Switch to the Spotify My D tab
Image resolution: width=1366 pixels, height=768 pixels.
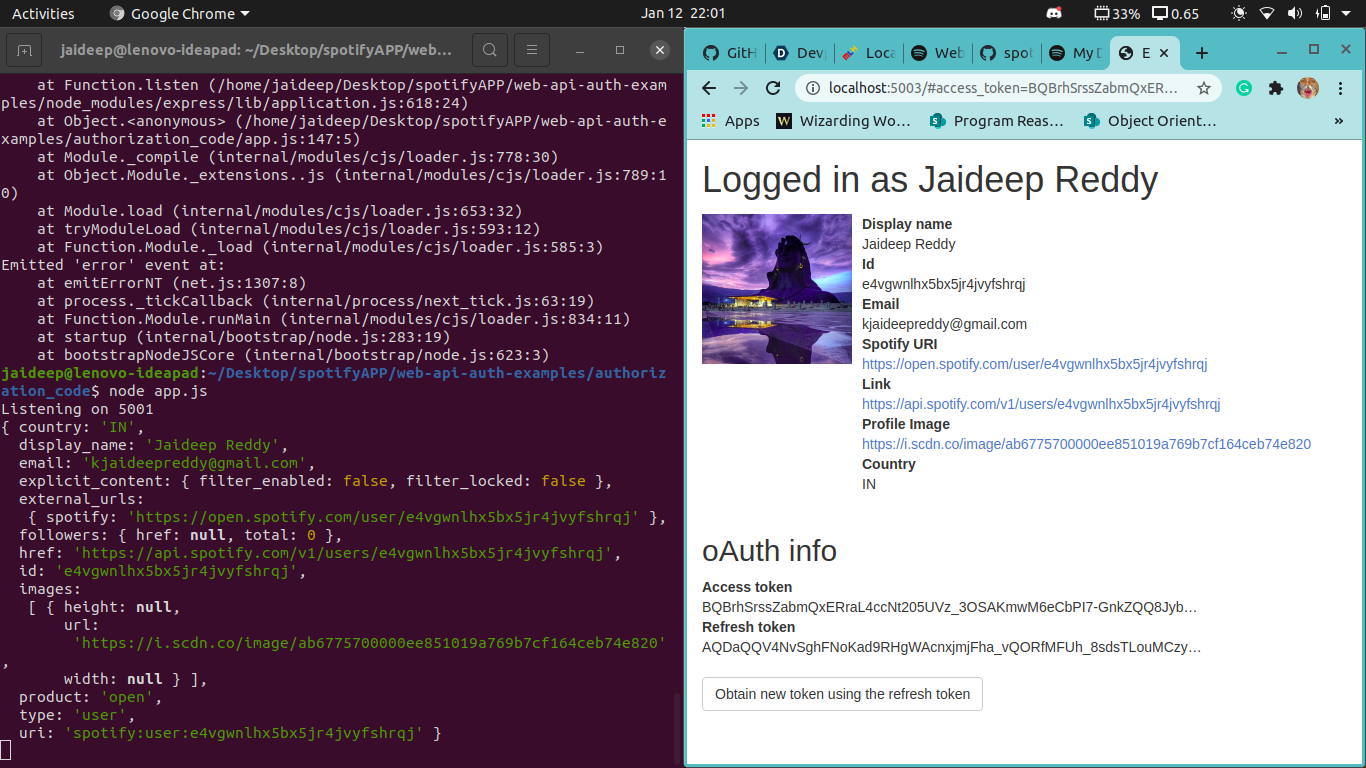pyautogui.click(x=1074, y=53)
